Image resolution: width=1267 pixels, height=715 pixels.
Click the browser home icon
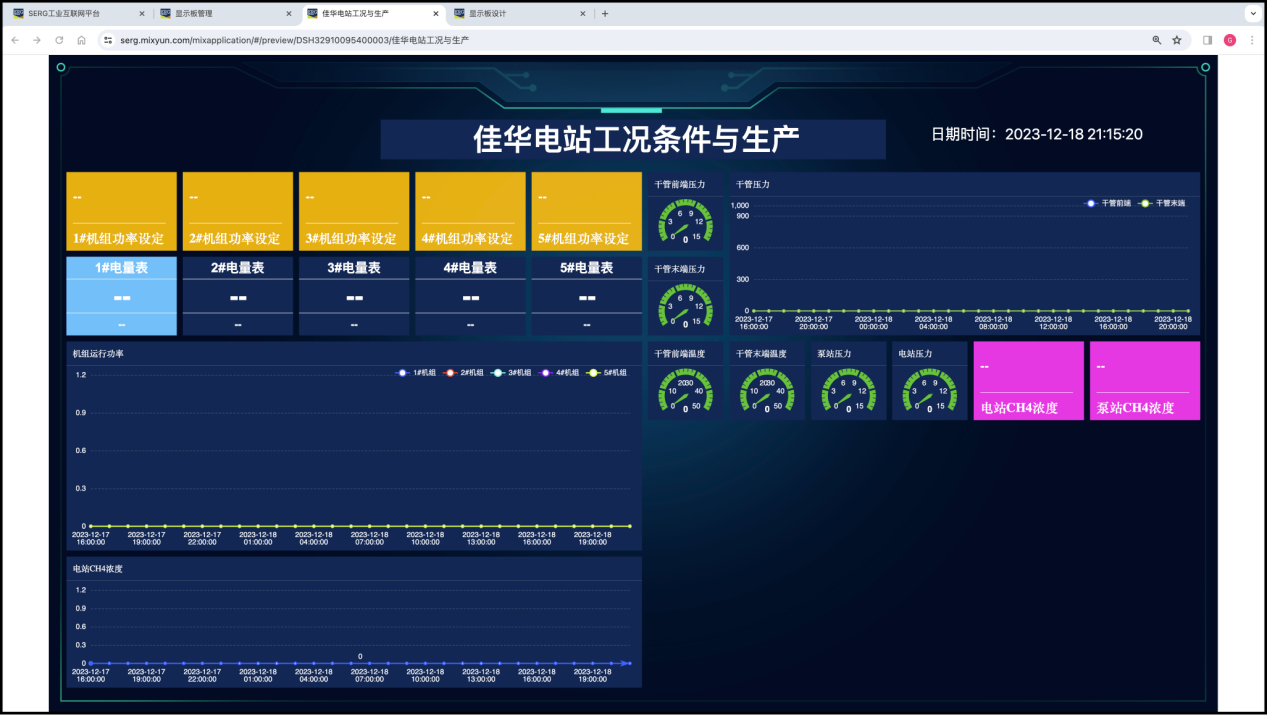(x=81, y=40)
